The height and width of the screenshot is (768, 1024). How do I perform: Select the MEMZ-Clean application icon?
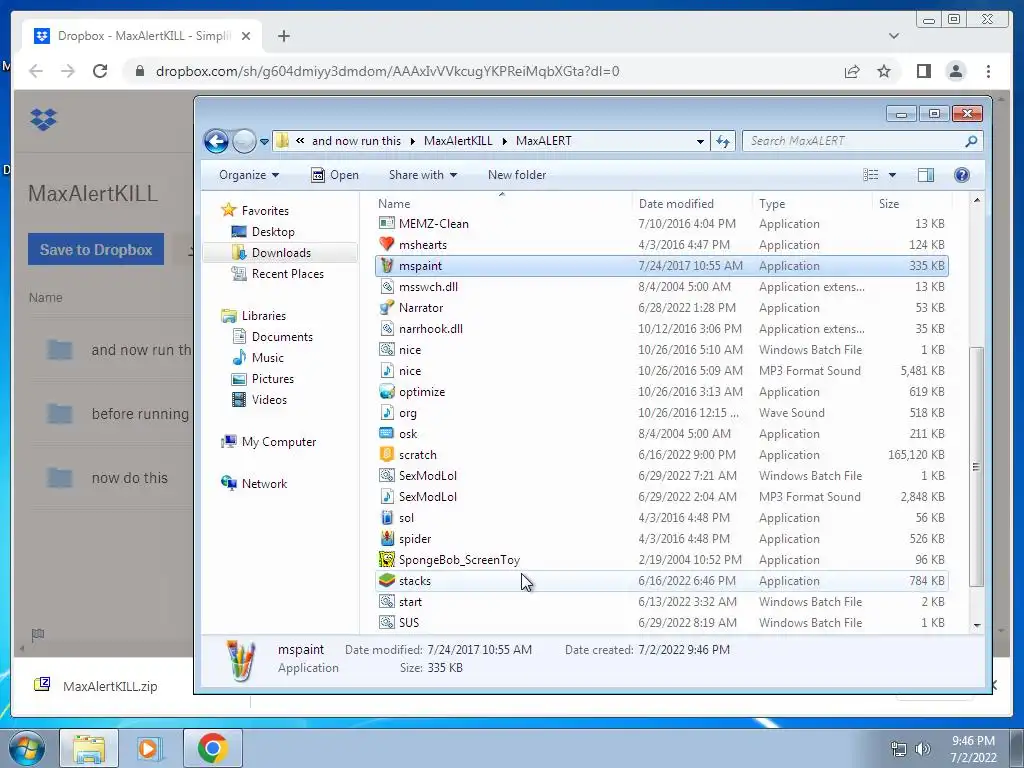coord(387,223)
